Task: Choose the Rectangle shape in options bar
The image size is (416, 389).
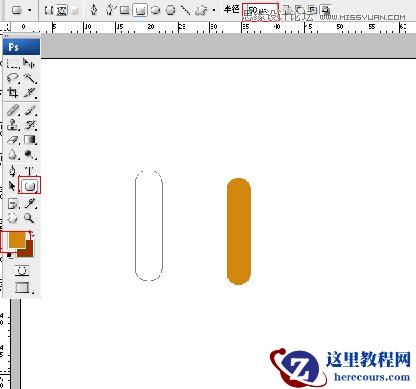Action: 125,10
